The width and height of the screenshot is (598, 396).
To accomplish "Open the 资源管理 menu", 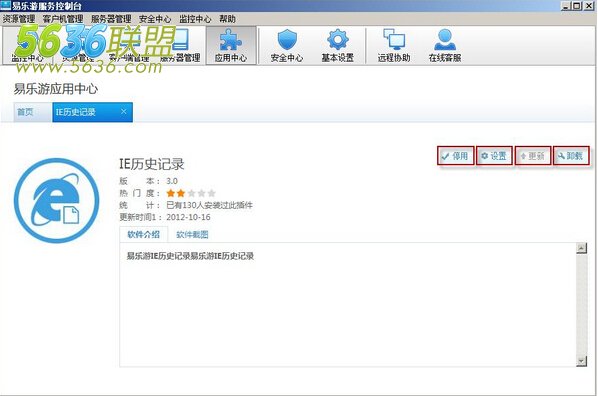I will pos(19,19).
